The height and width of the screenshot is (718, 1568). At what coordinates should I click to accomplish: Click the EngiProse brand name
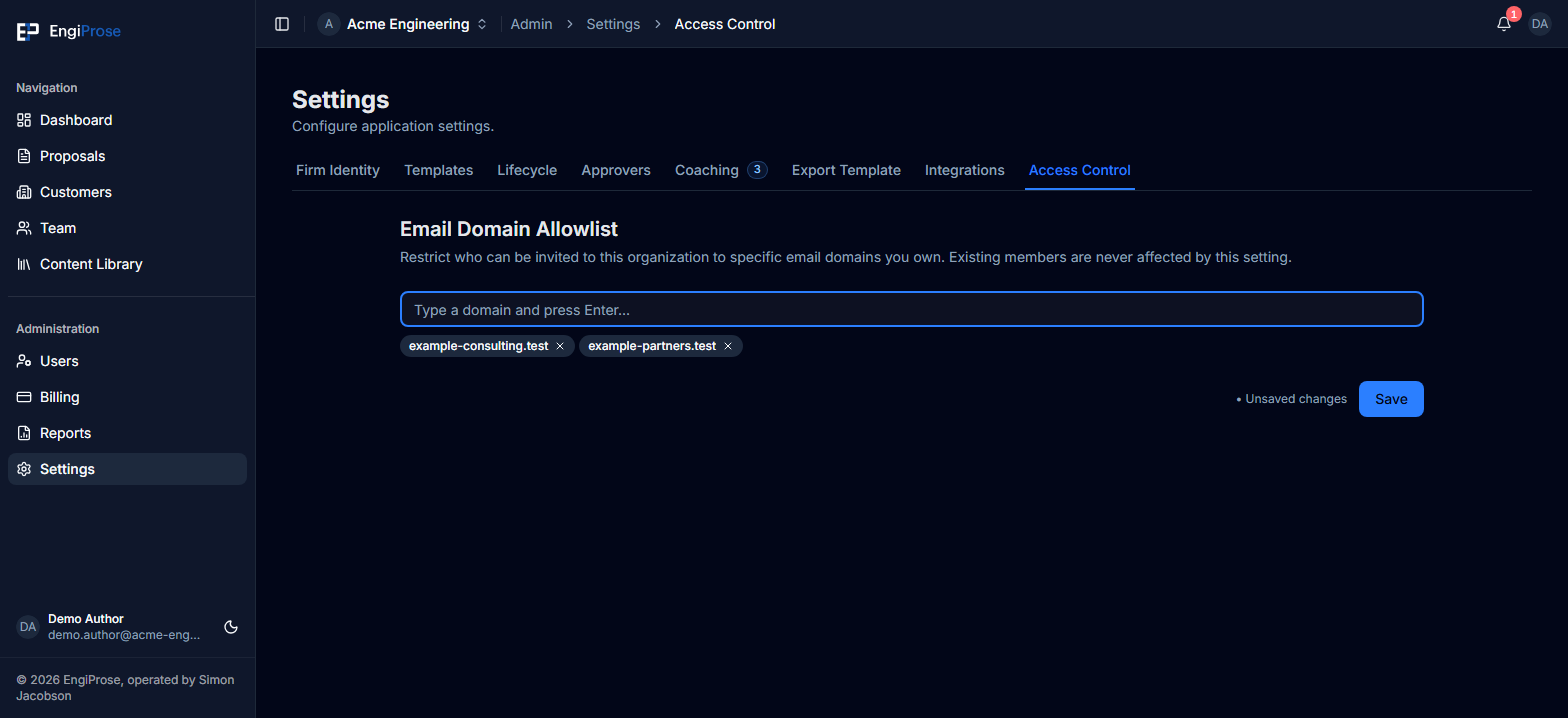pos(85,32)
